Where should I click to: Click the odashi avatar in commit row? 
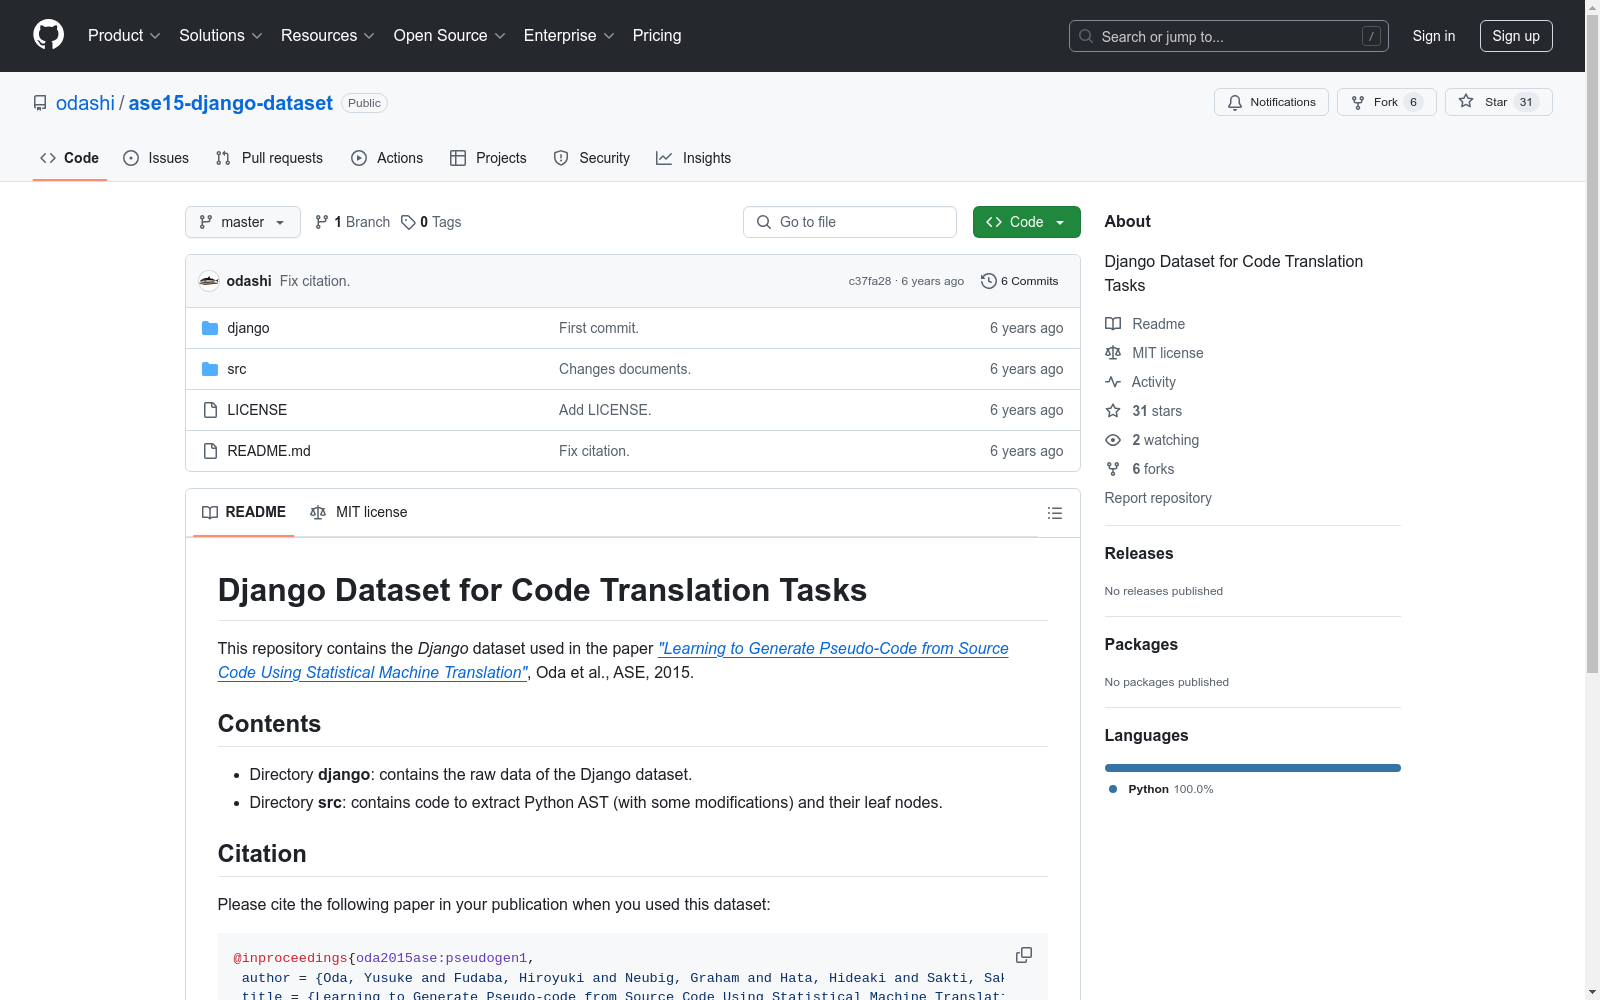click(x=209, y=281)
